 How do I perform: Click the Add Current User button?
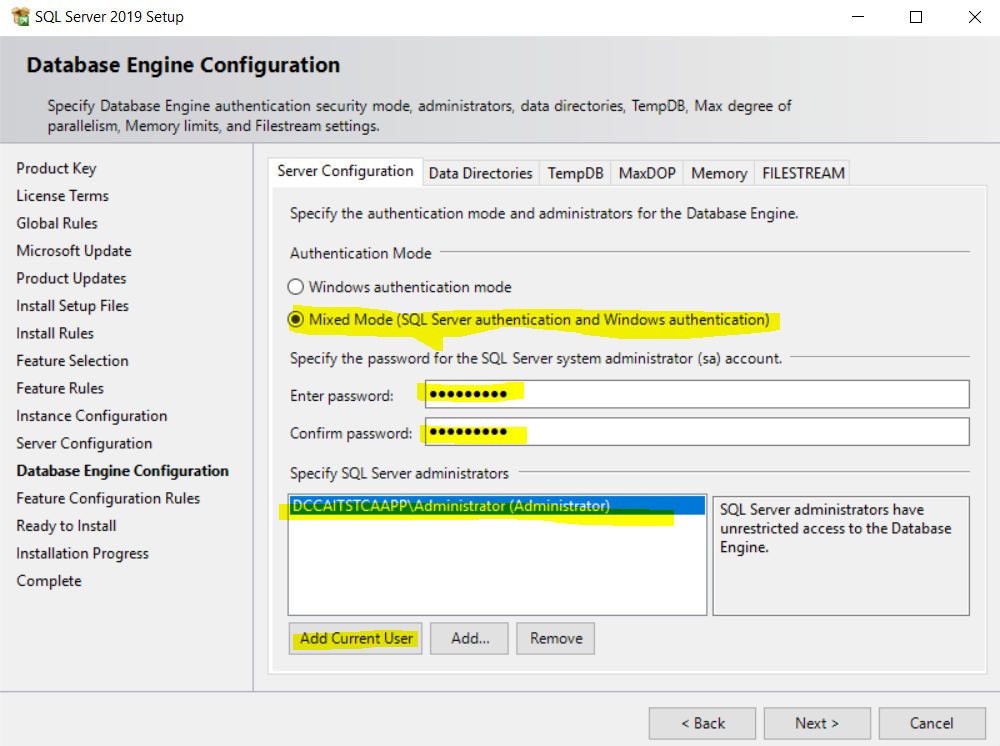(x=356, y=638)
